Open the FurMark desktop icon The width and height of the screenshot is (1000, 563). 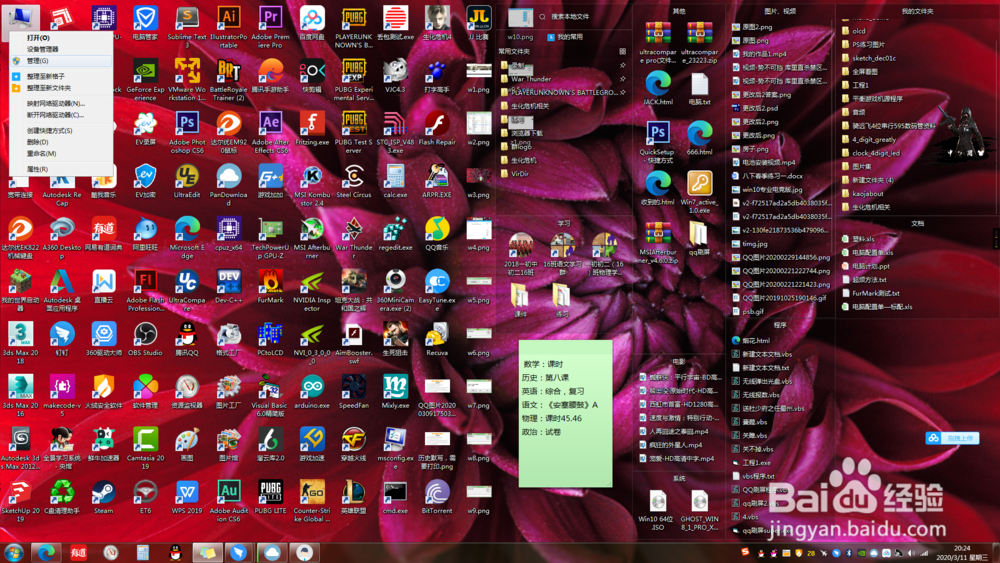(x=270, y=287)
